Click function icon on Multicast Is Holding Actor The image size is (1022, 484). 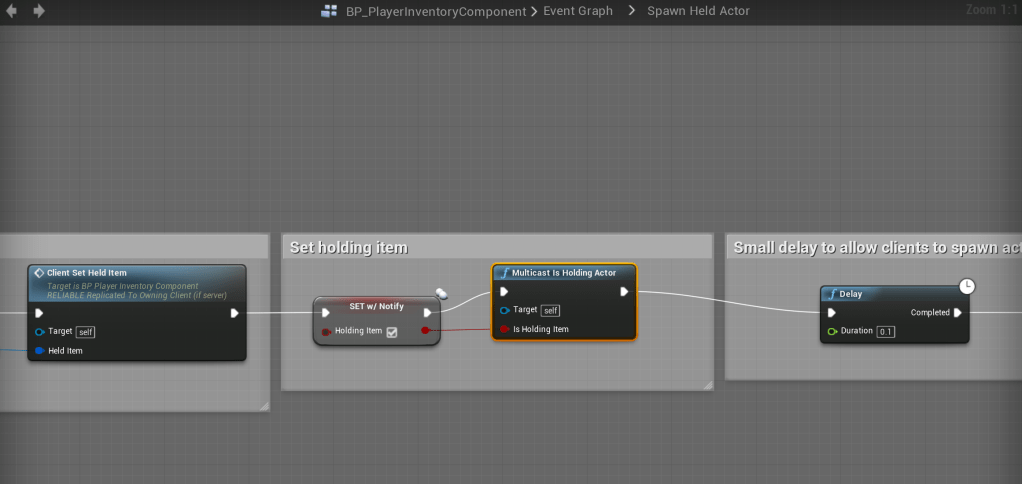point(504,273)
